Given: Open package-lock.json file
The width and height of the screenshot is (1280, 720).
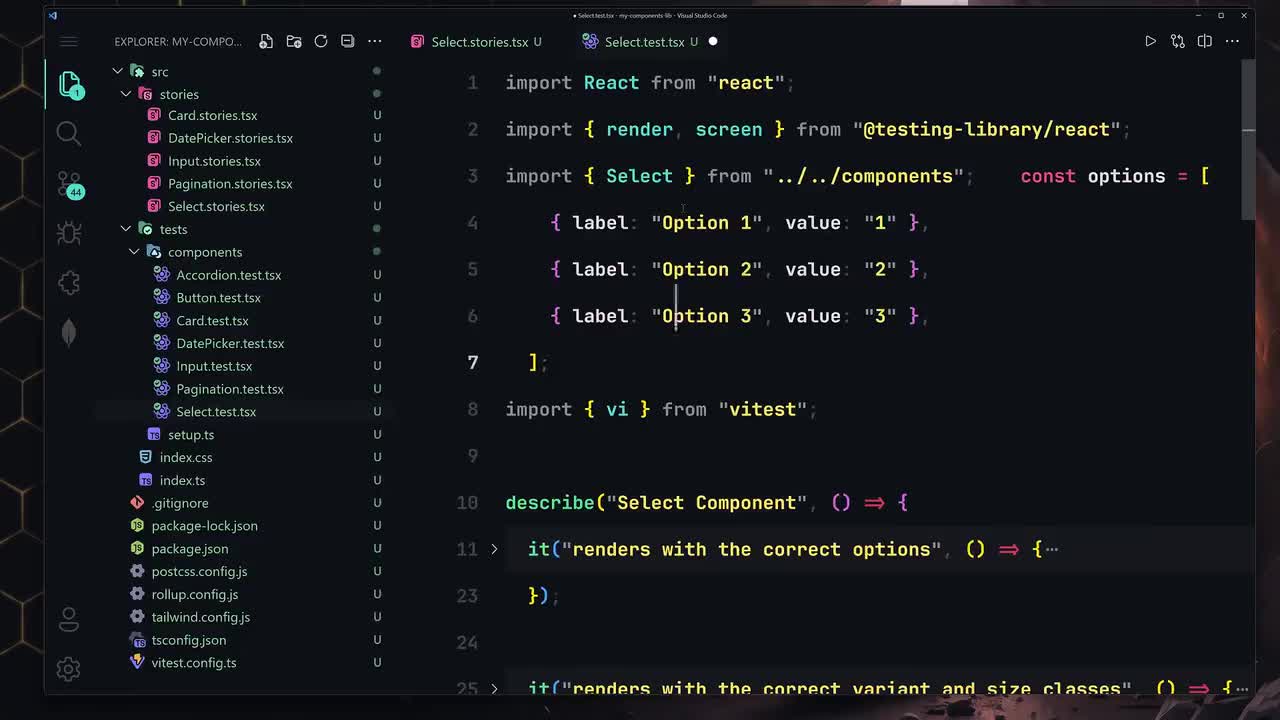Looking at the screenshot, I should 204,526.
